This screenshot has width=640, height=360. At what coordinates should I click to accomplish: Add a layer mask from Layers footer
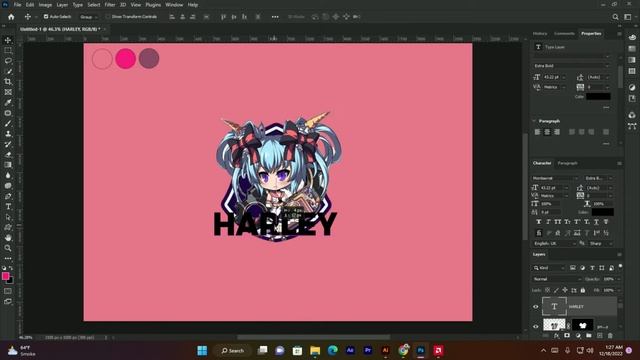(x=567, y=336)
